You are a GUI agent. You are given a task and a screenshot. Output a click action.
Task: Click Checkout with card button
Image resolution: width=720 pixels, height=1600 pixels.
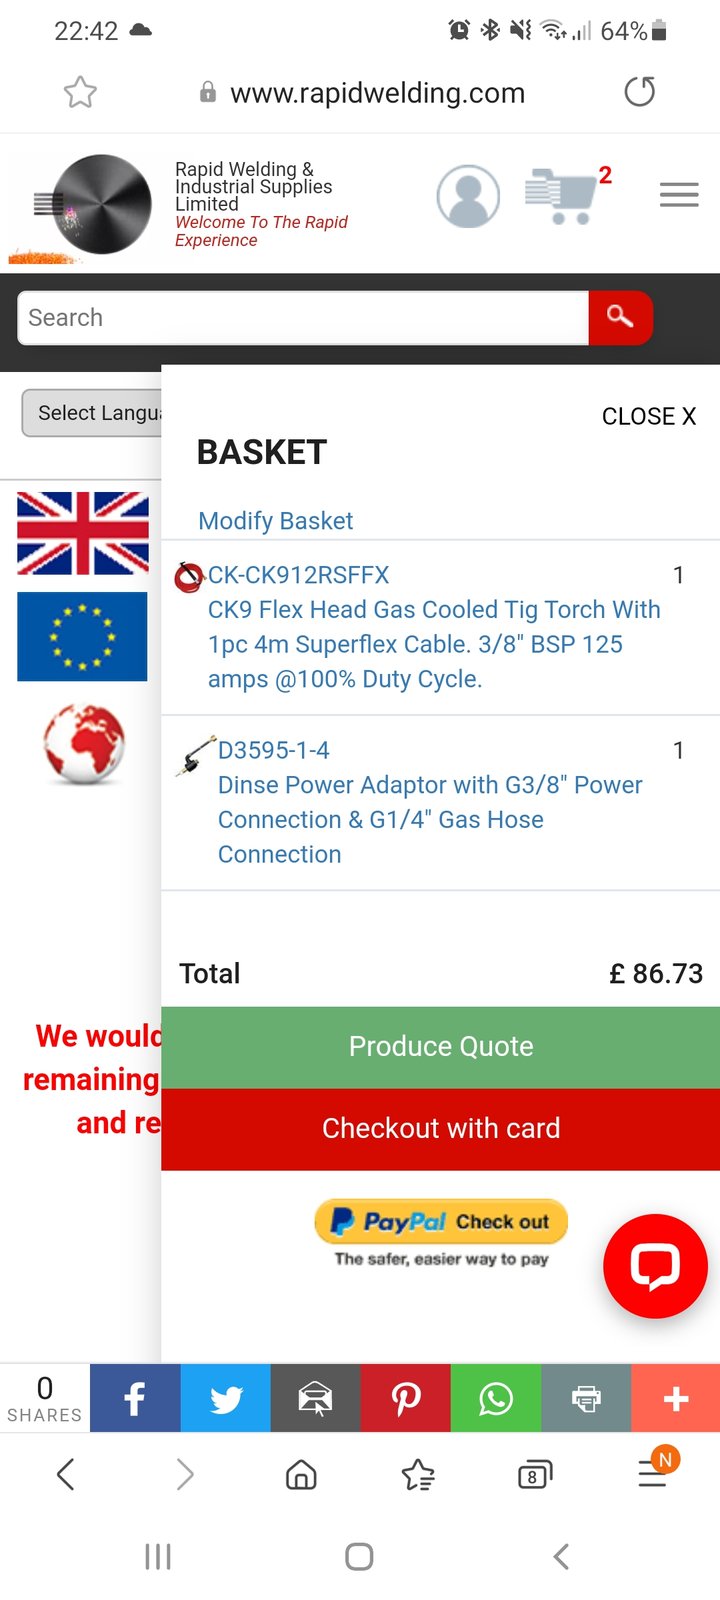[440, 1129]
